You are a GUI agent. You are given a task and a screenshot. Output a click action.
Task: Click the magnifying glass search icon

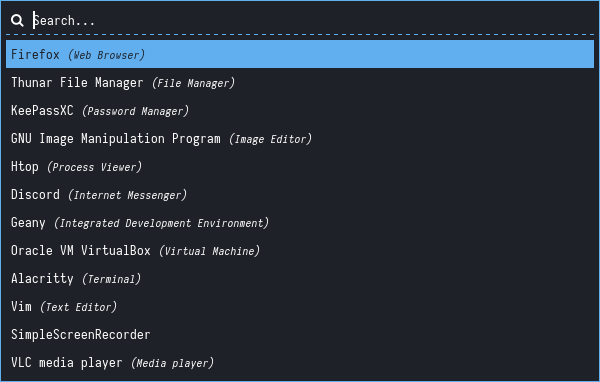click(17, 20)
